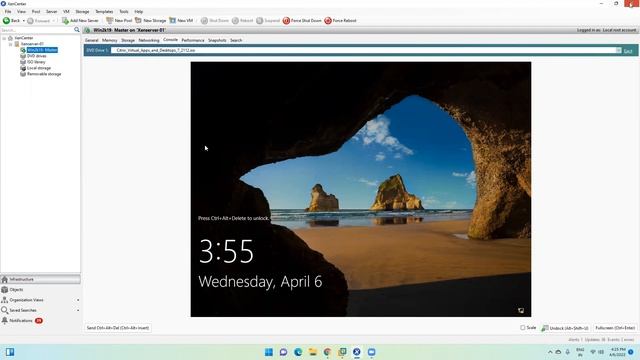
Task: Open Microsoft Edge from the taskbar
Action: (298, 352)
